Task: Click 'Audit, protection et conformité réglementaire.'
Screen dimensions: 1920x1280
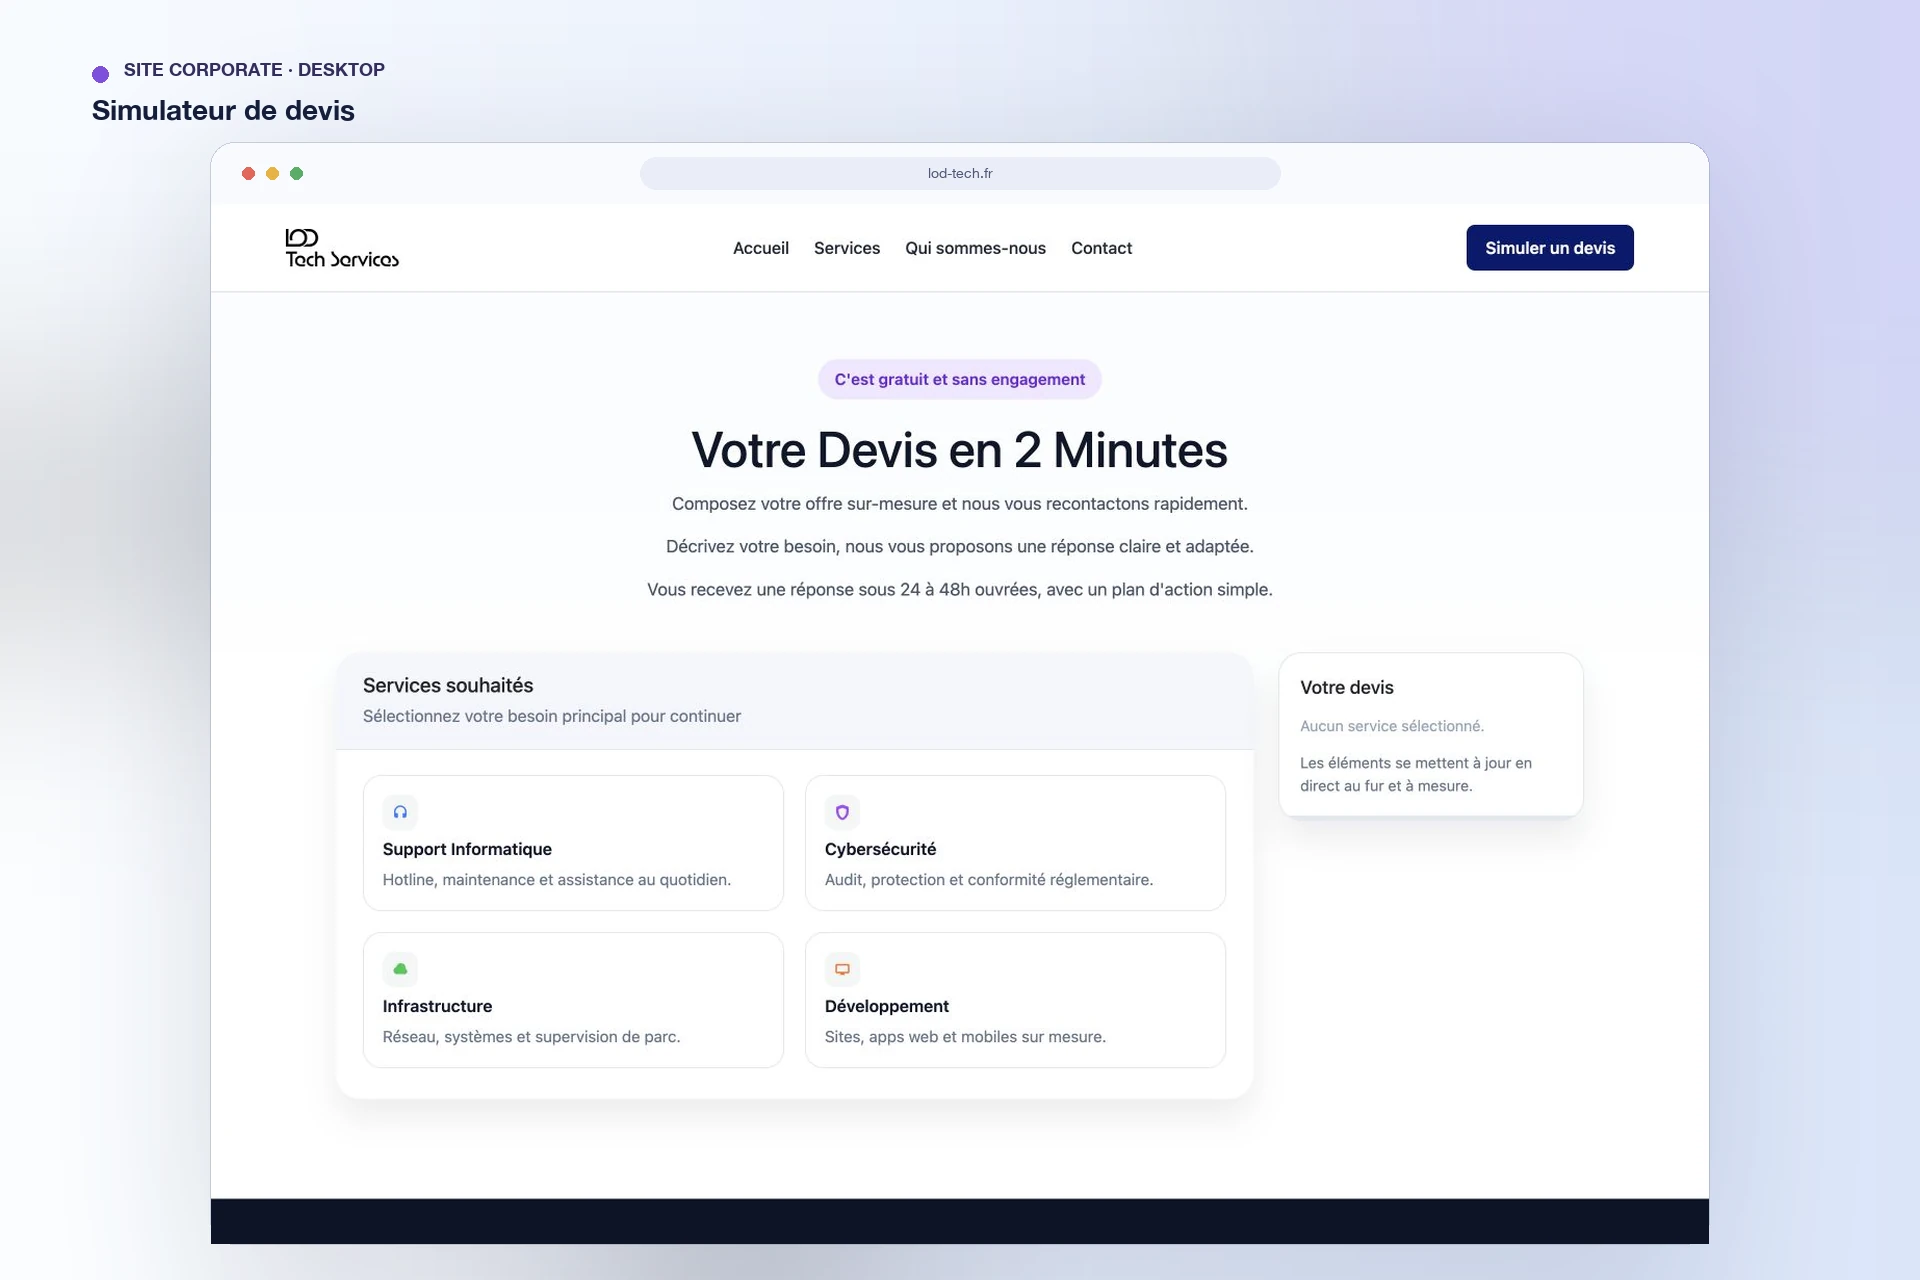Action: 989,880
